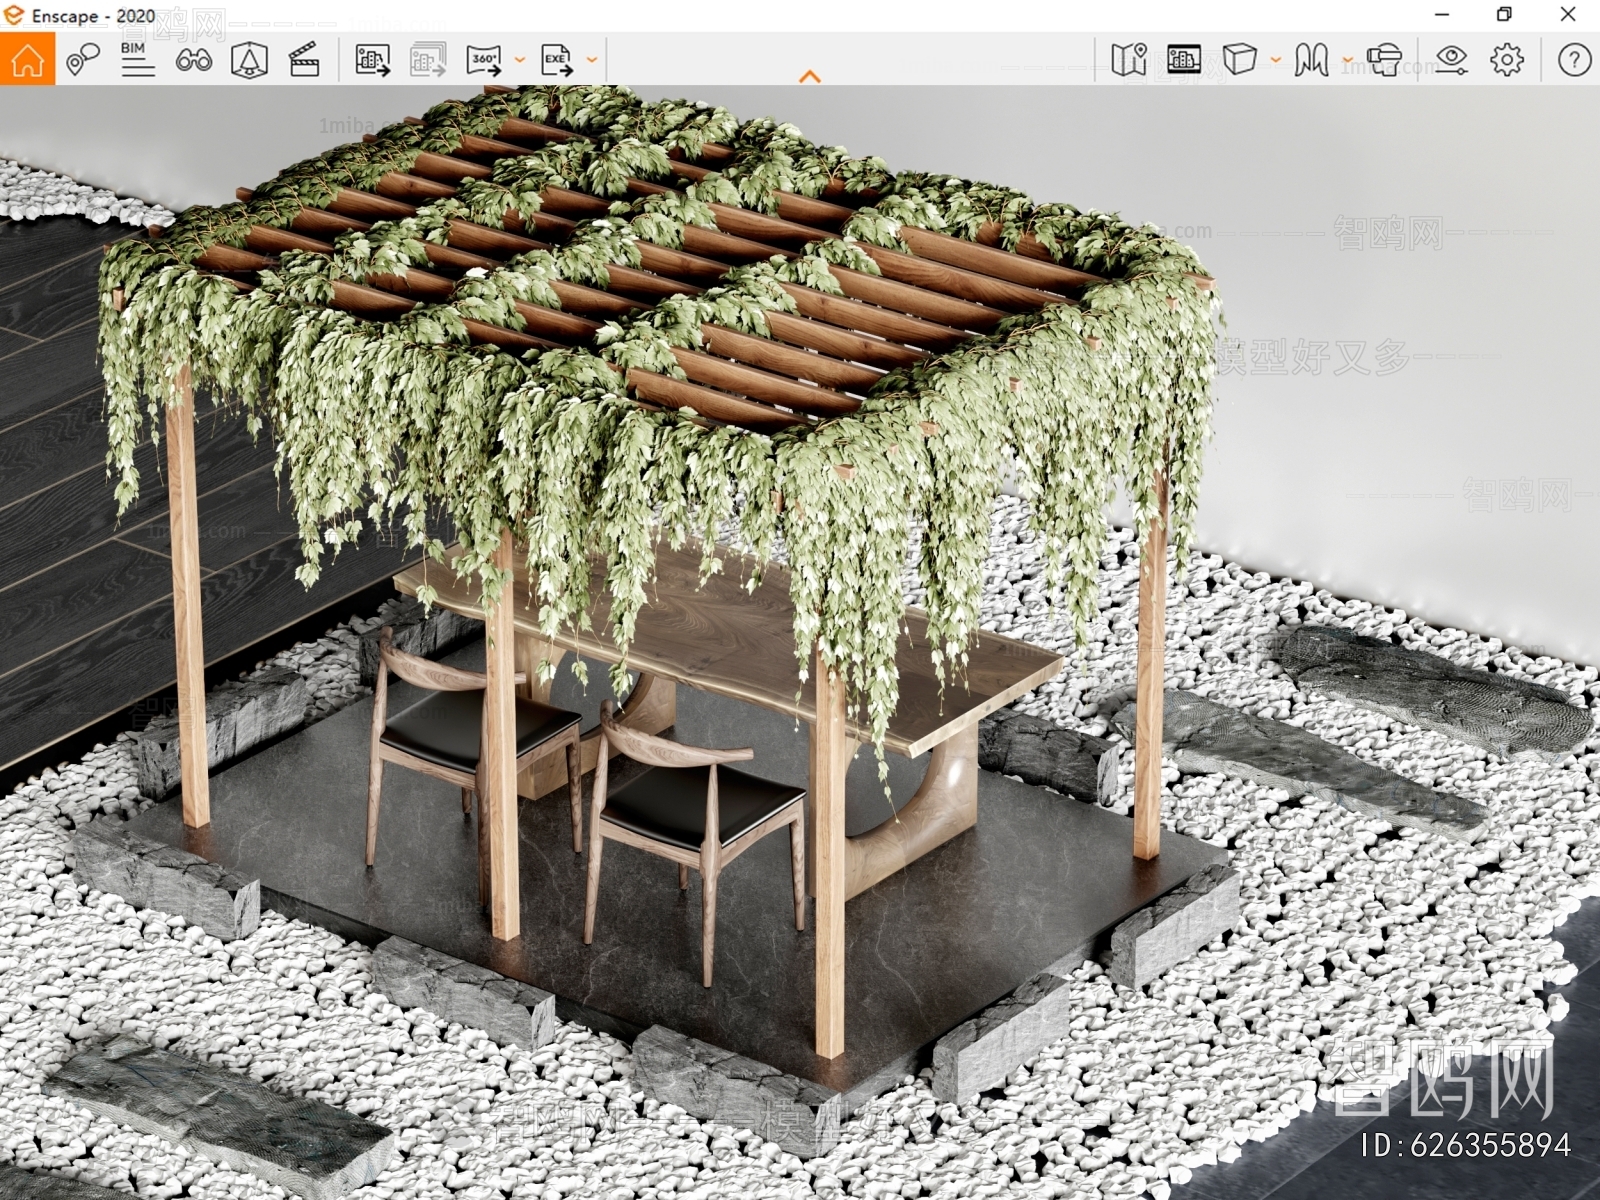Click the 3D cube projection icon

tap(1240, 60)
